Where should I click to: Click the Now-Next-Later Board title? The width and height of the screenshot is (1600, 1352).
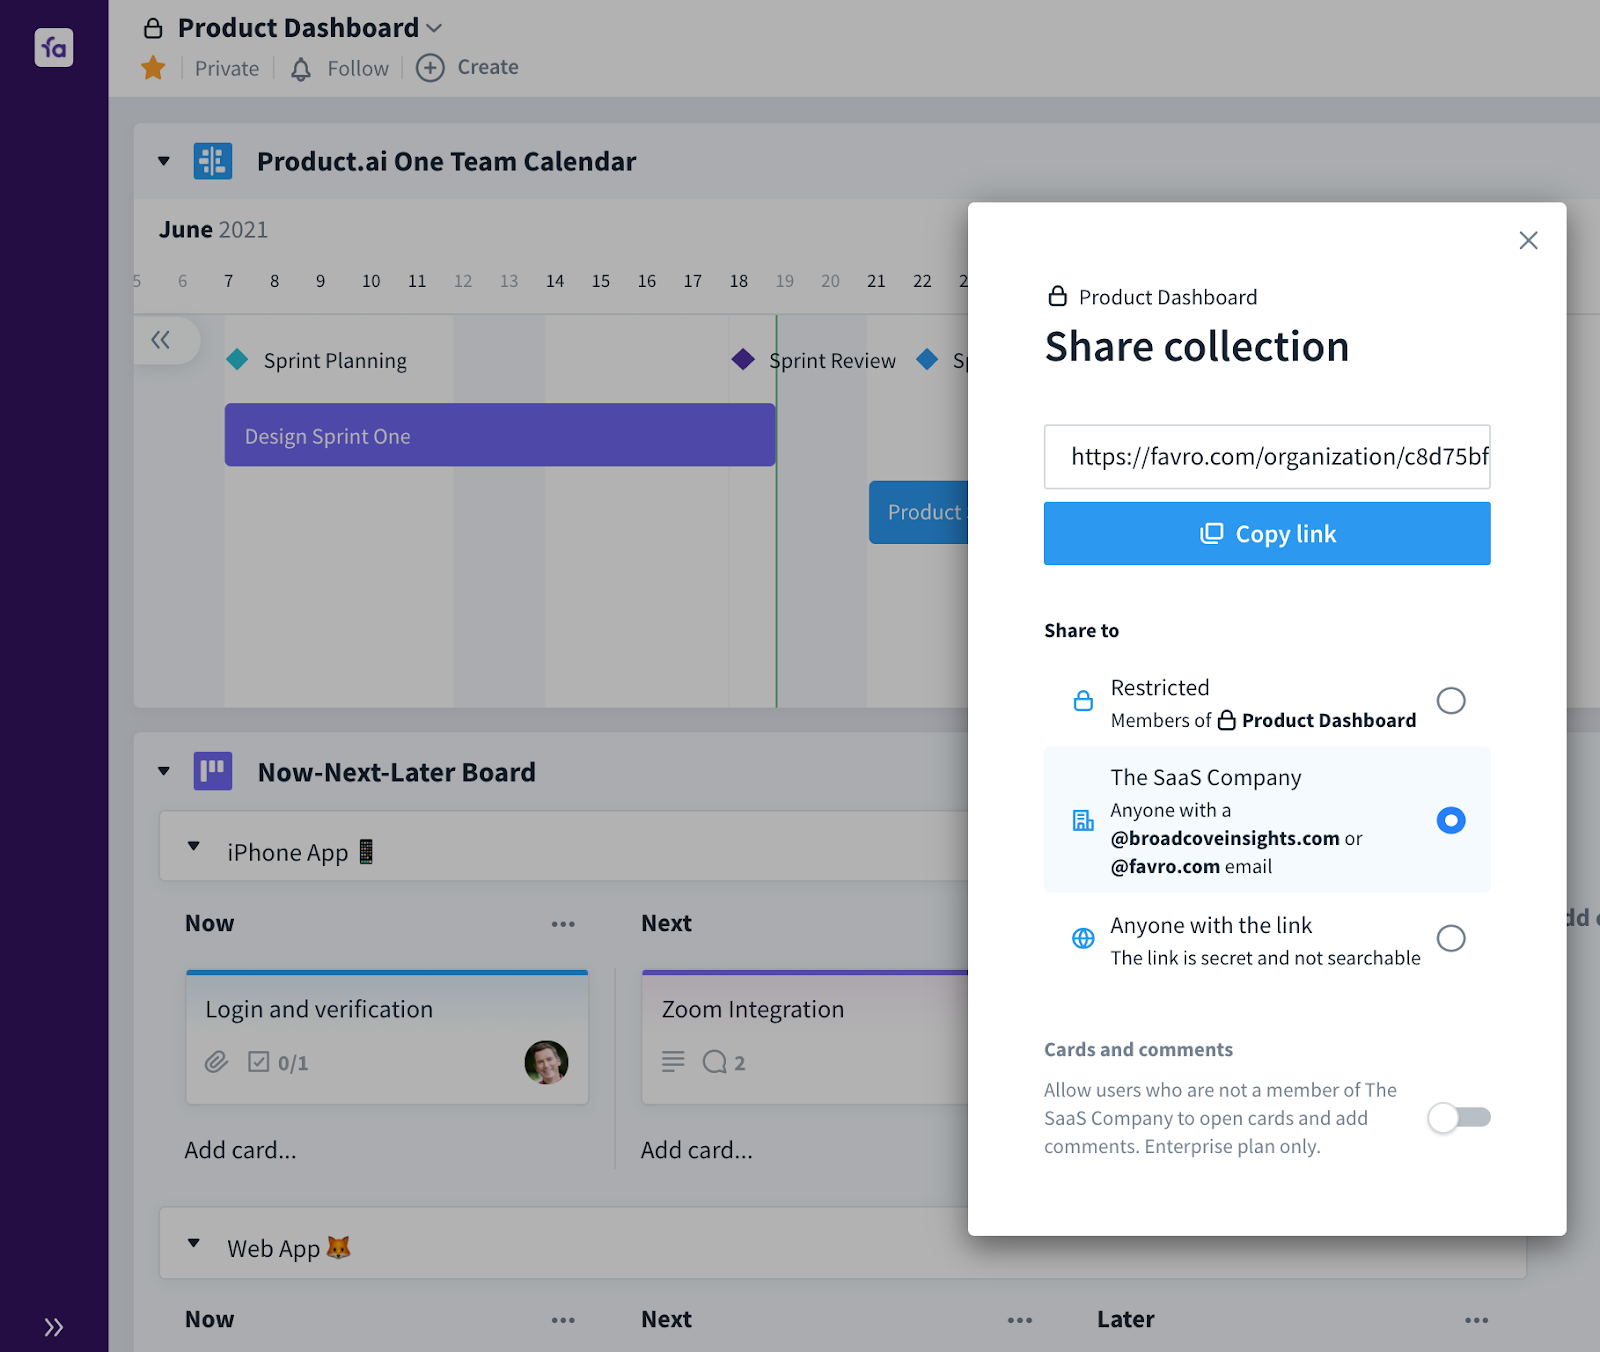pyautogui.click(x=397, y=772)
